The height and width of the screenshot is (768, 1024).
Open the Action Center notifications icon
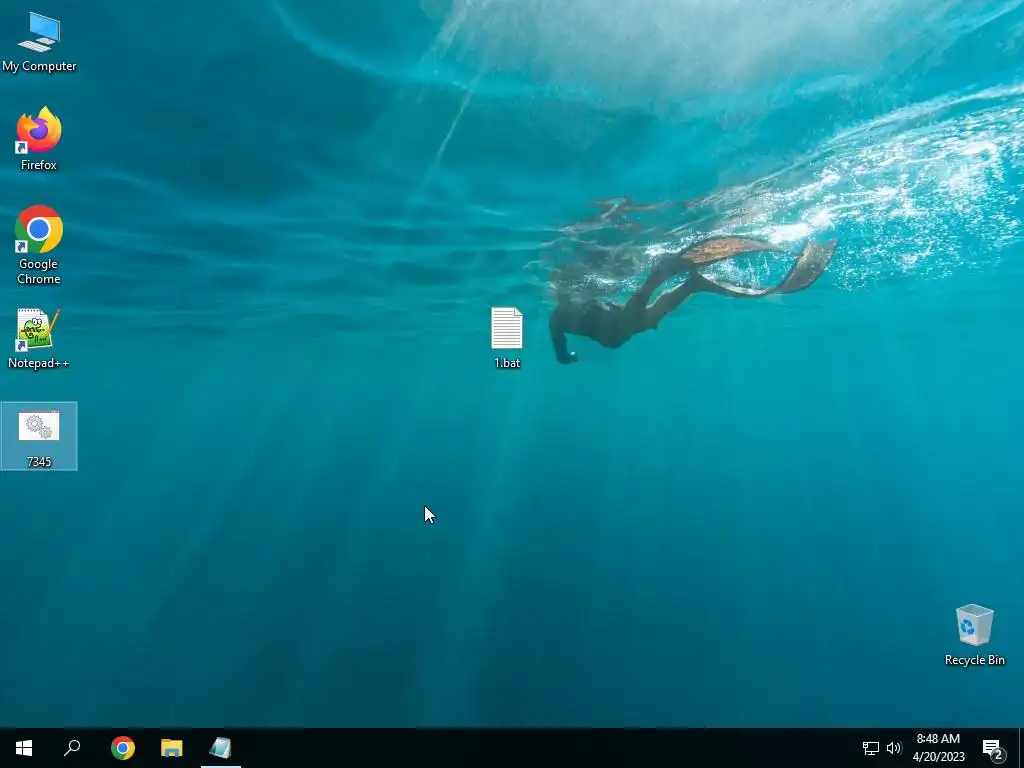coord(993,748)
